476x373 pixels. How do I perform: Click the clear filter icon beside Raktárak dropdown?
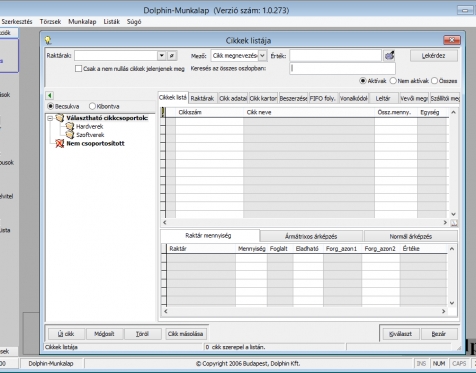tap(172, 56)
